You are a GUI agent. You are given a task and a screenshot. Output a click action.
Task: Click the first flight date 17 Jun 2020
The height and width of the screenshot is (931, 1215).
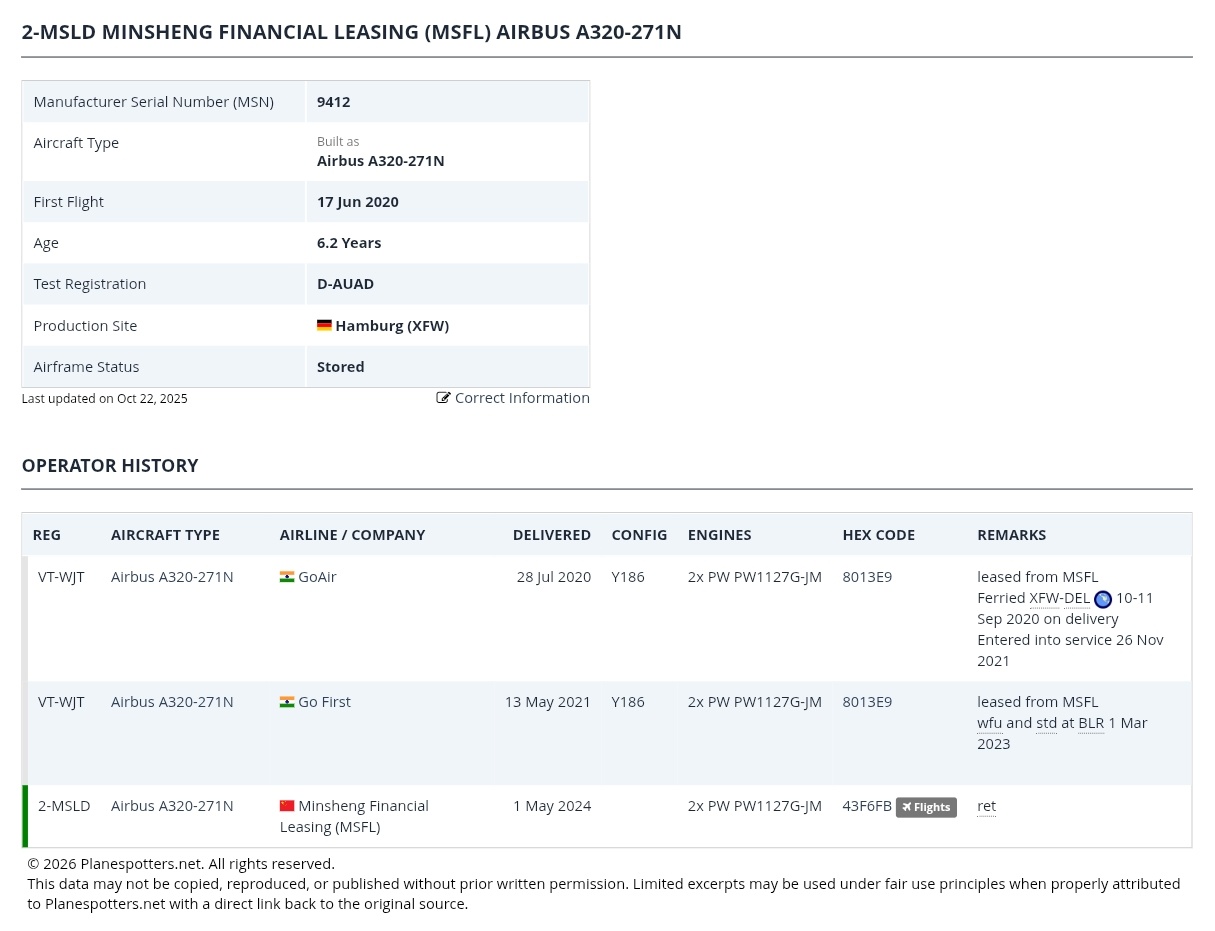[358, 202]
